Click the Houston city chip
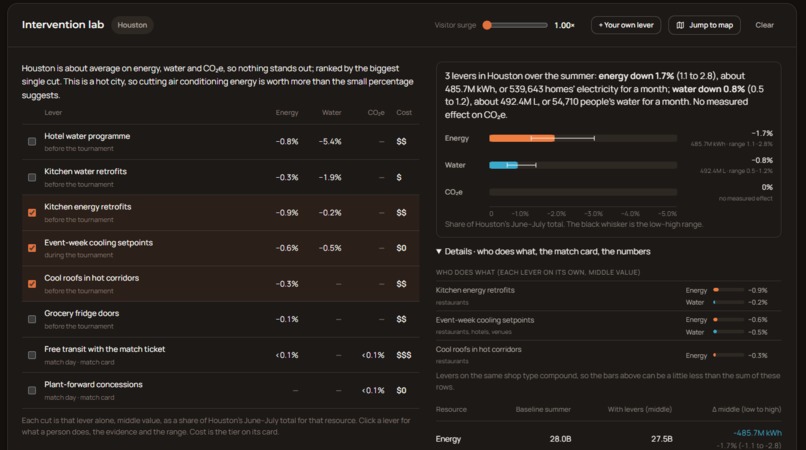 coord(132,25)
